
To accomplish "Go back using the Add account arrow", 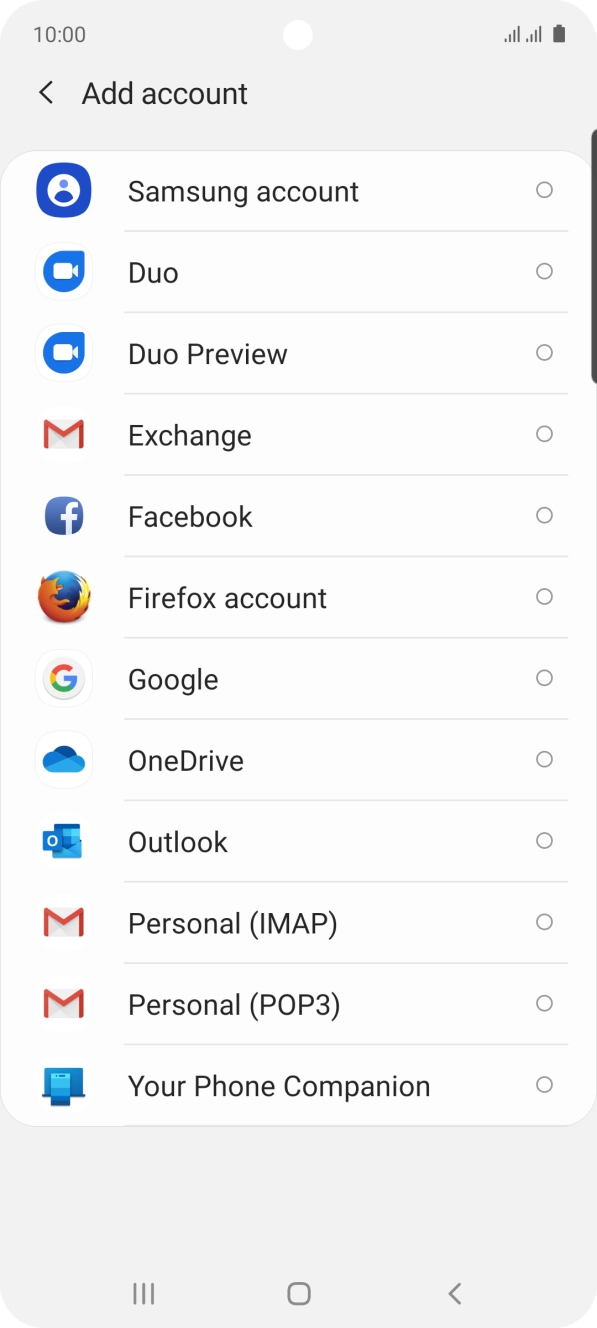I will (x=45, y=92).
